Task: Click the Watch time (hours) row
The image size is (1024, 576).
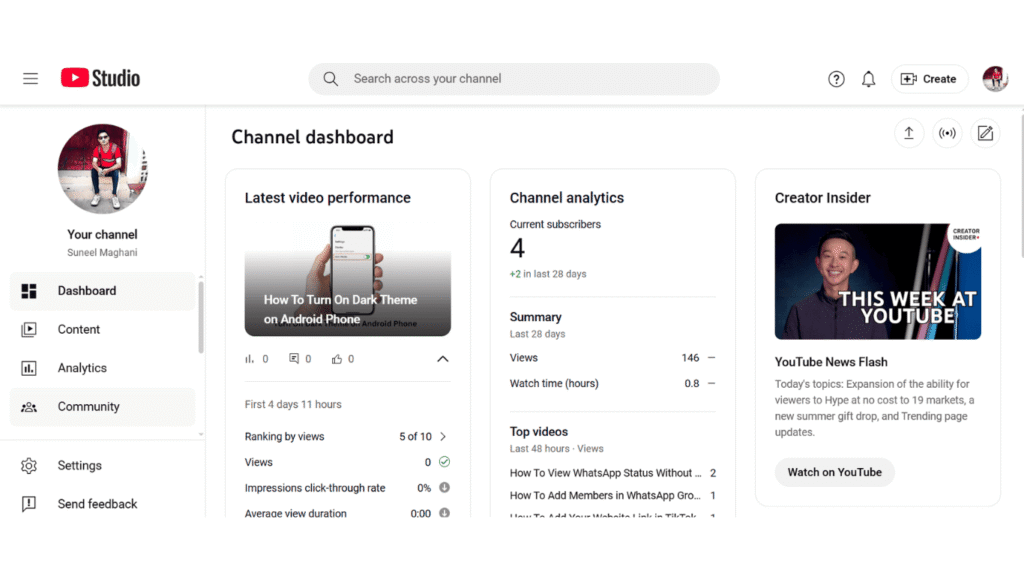Action: [613, 383]
